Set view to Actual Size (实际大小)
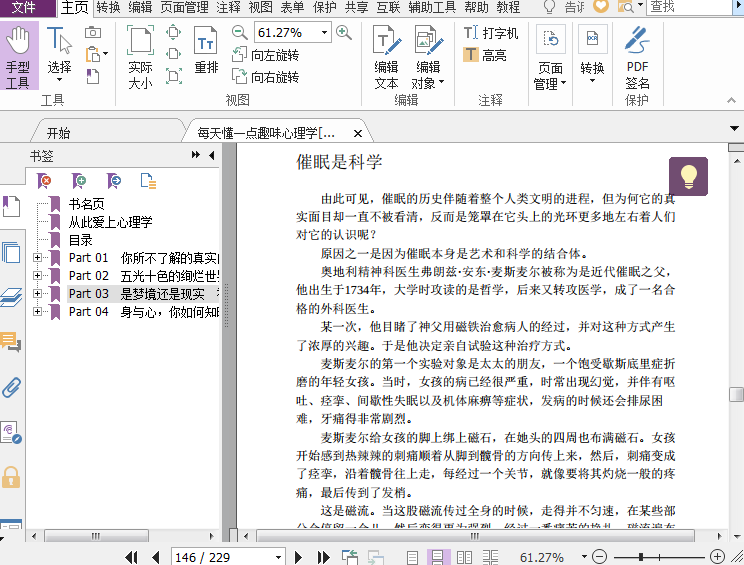This screenshot has height=565, width=744. [x=140, y=57]
